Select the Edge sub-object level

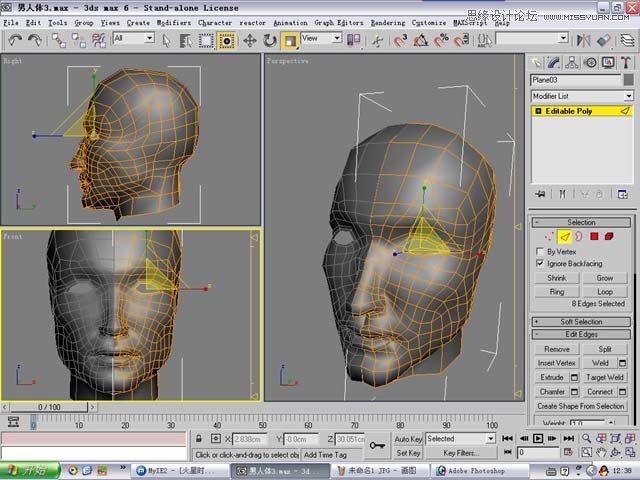564,236
